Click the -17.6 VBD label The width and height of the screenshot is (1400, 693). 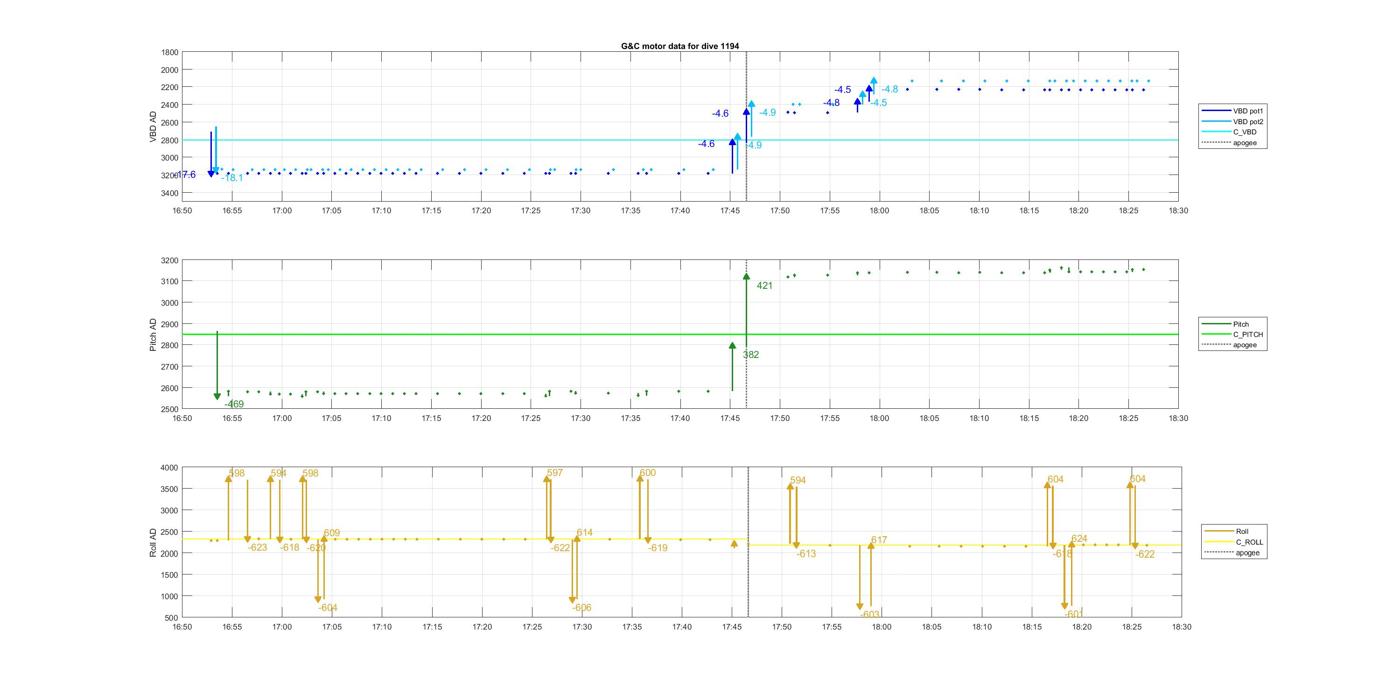[x=186, y=175]
